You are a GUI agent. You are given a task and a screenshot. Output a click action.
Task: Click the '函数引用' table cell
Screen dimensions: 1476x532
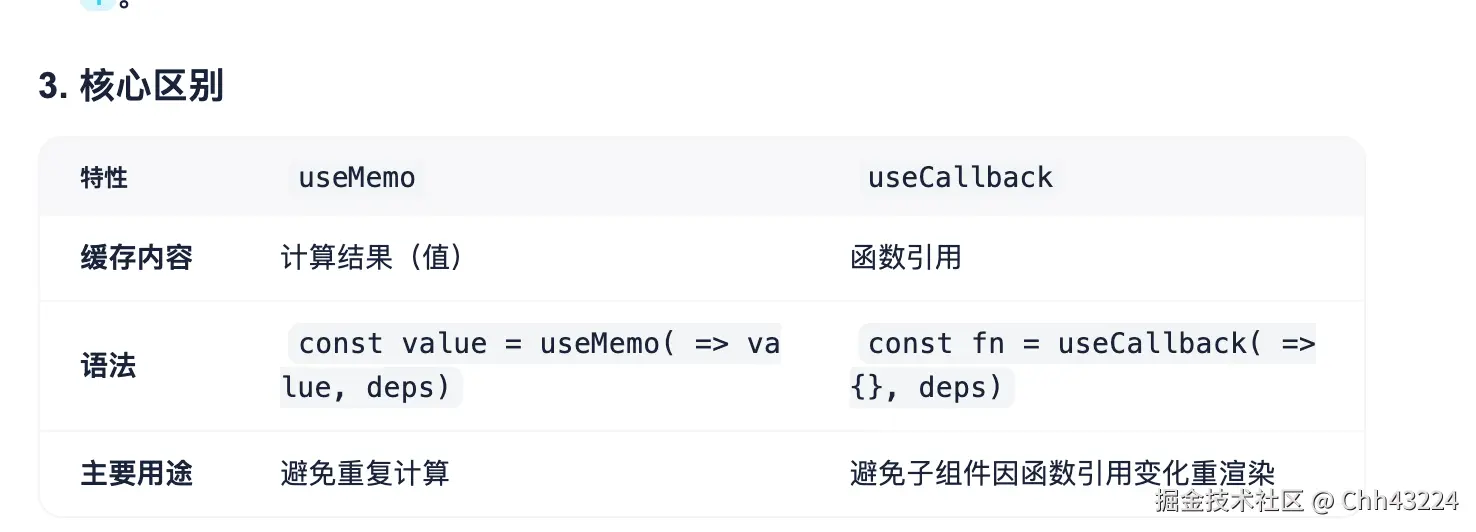point(906,258)
